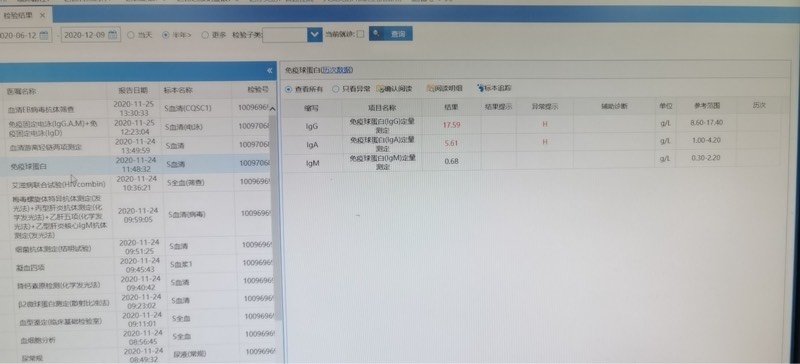The width and height of the screenshot is (800, 364).
Task: Click the end date field 2020-12-09
Action: (x=91, y=35)
